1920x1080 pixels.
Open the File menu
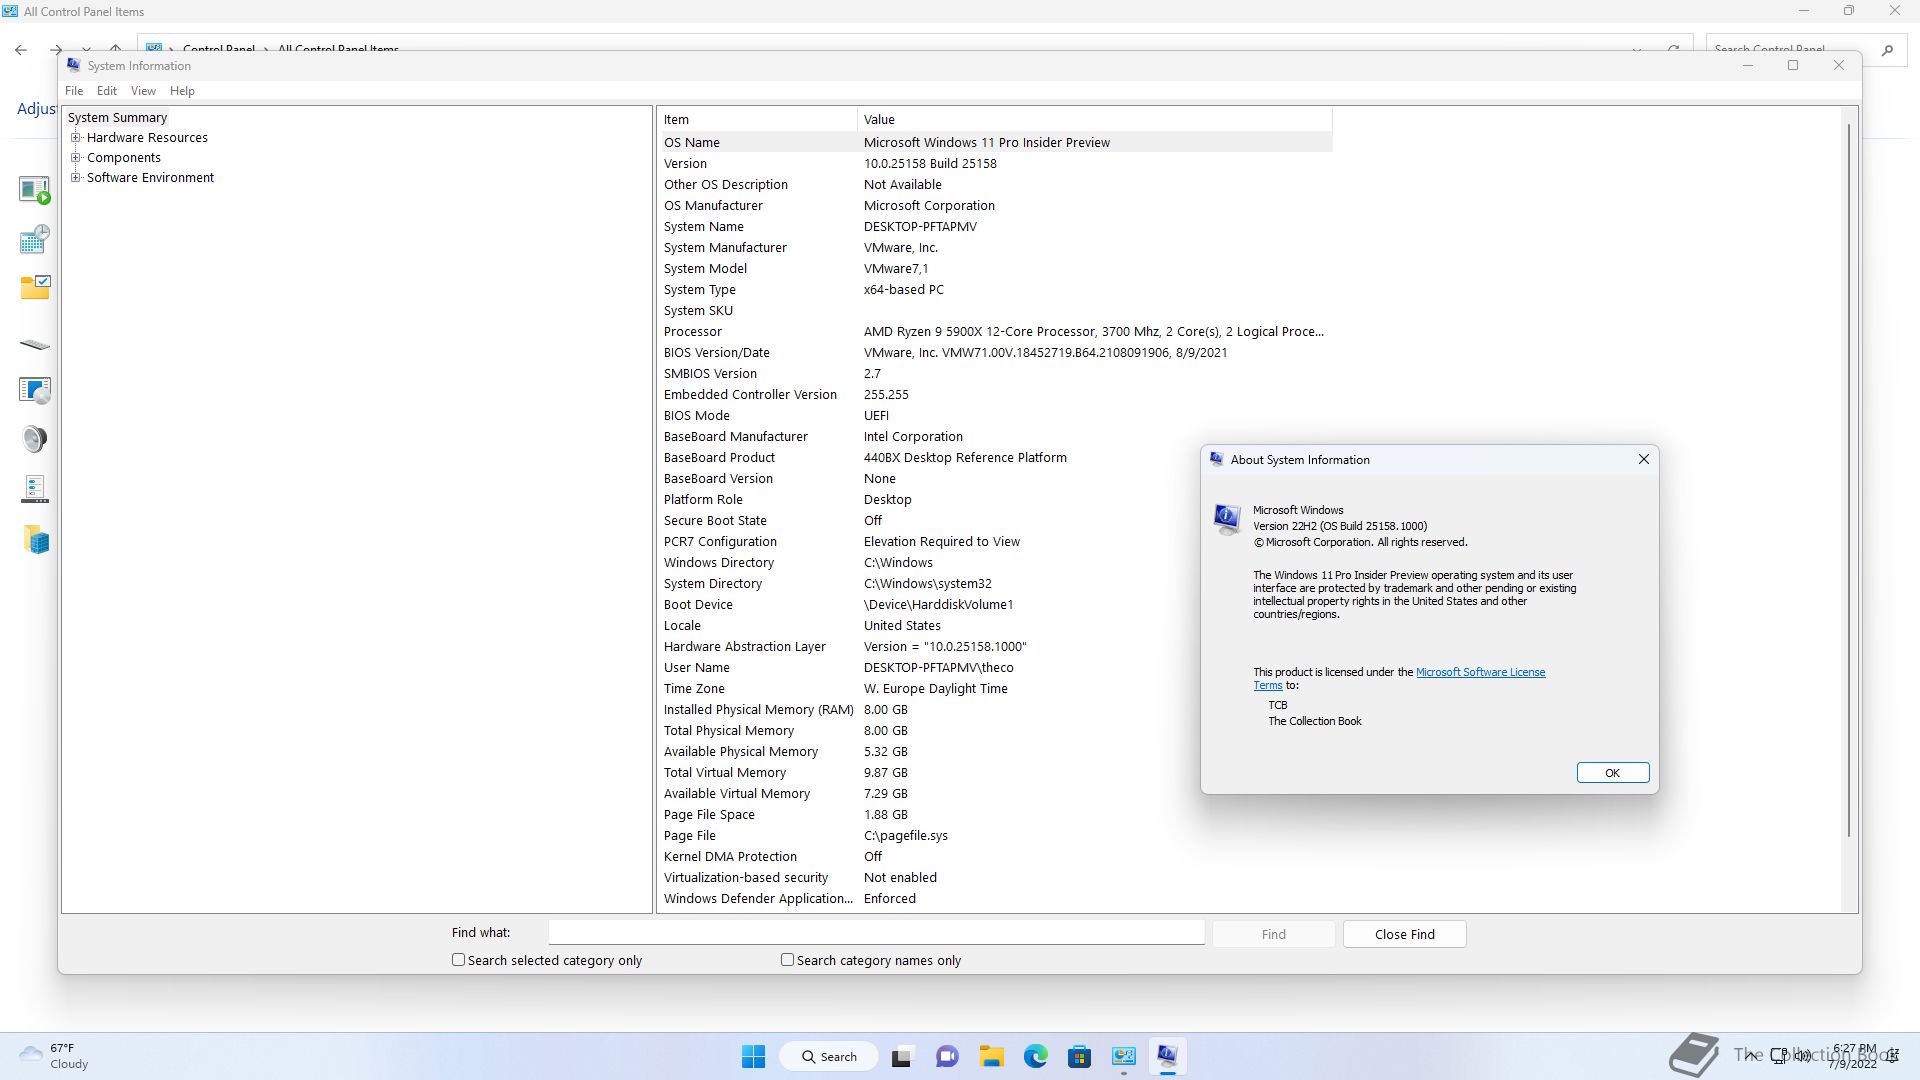click(74, 91)
